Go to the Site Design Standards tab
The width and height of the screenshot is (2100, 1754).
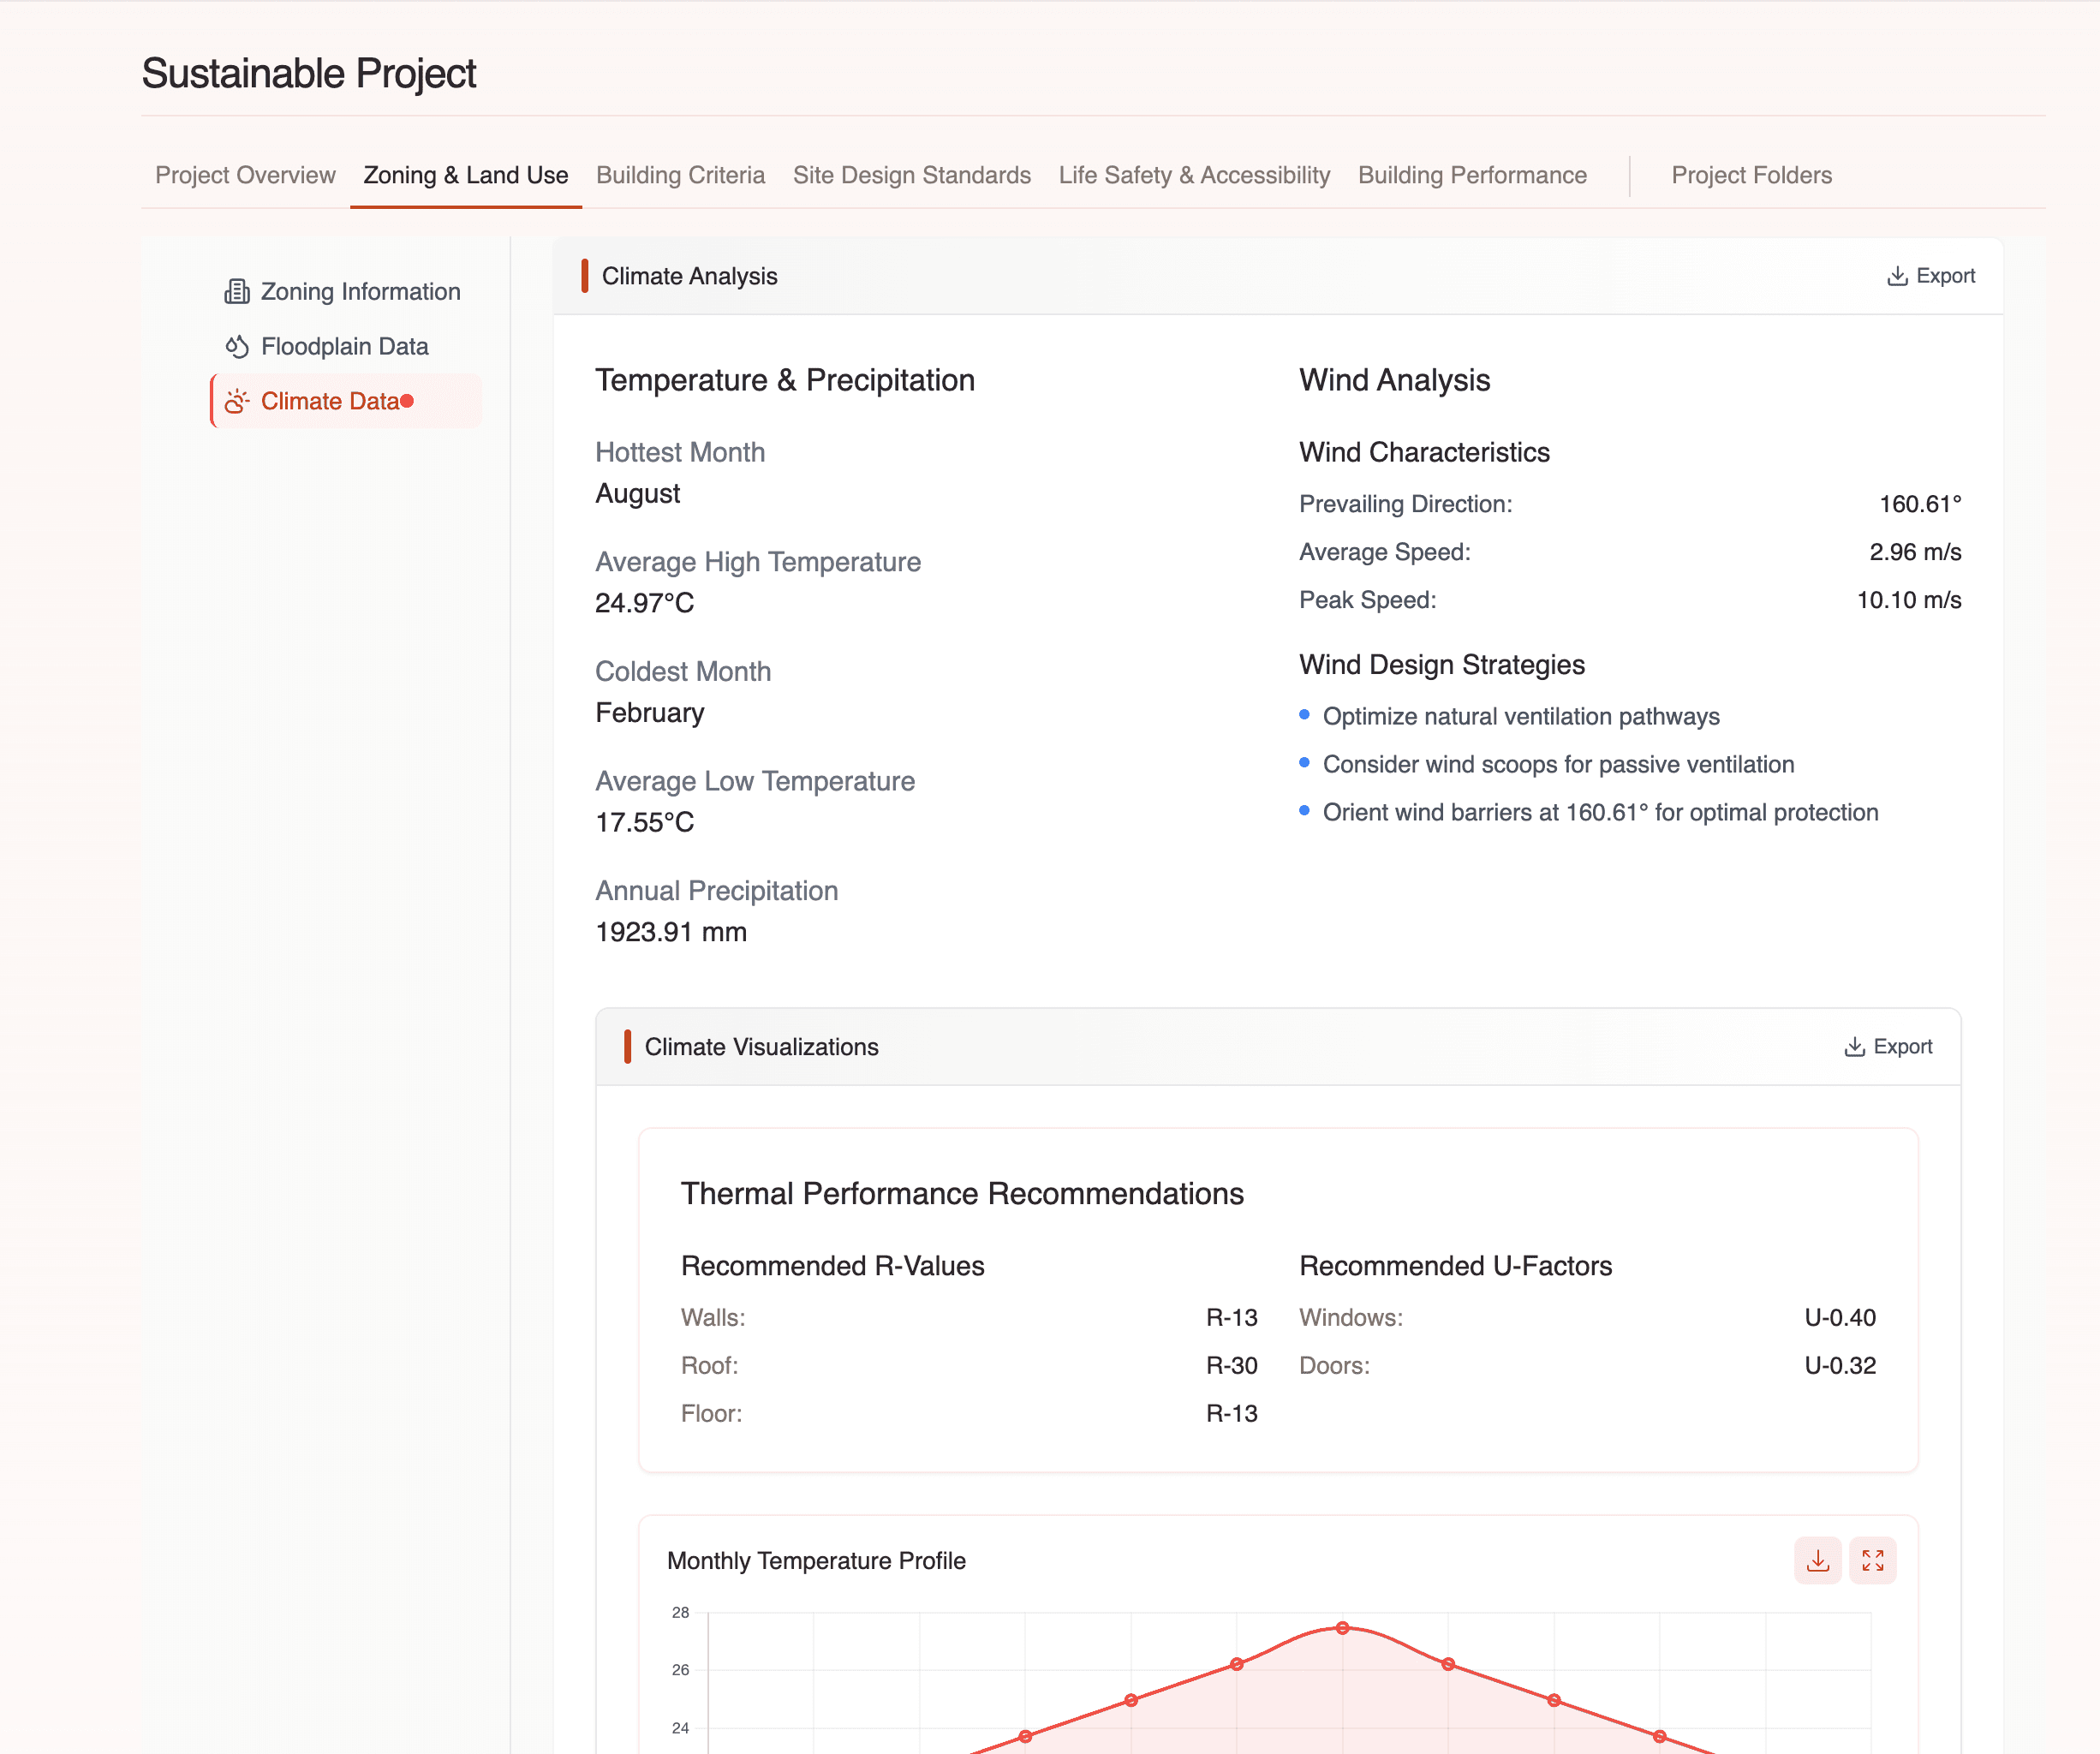(x=911, y=175)
